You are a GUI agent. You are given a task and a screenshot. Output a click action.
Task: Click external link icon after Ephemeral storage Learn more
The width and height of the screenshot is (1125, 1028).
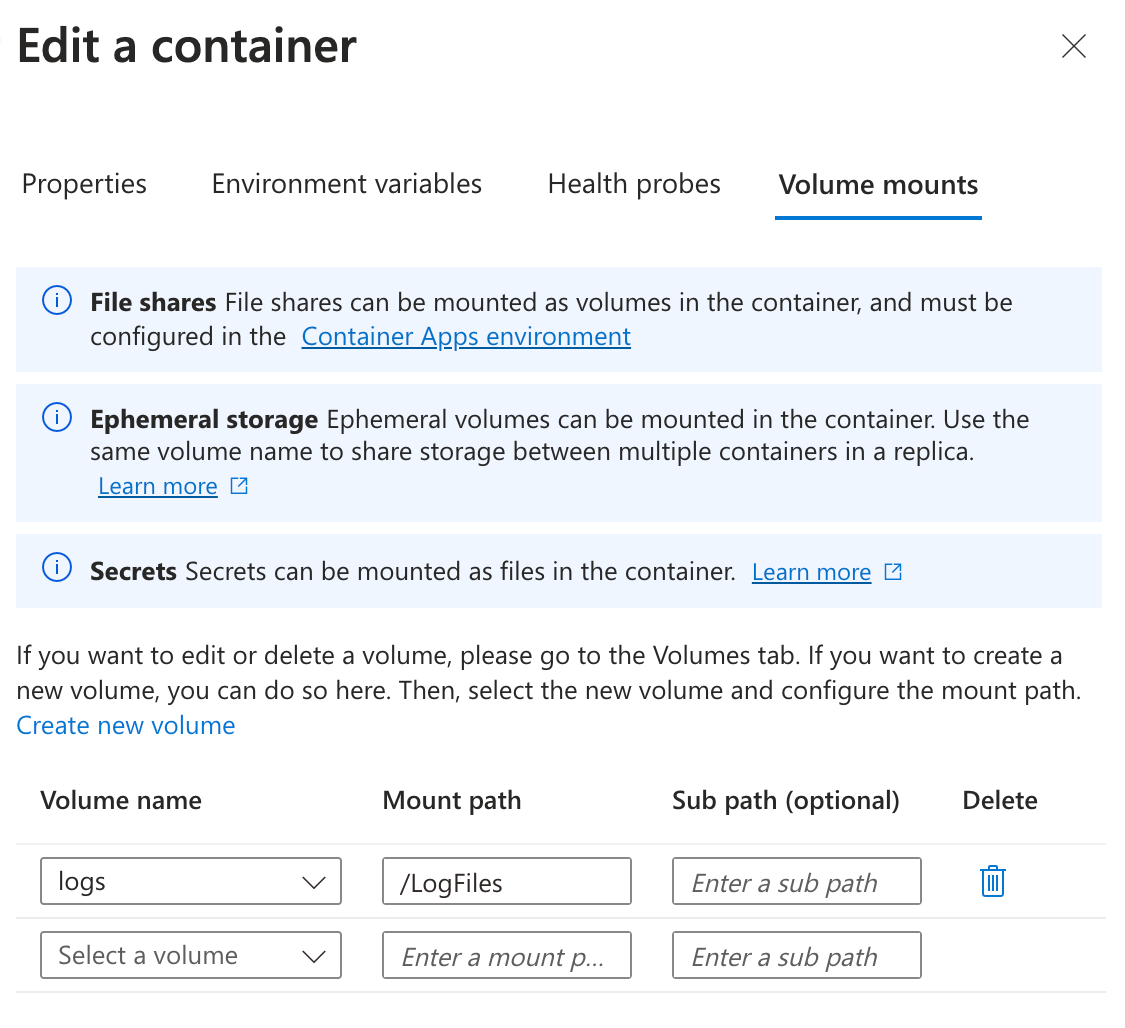(238, 485)
